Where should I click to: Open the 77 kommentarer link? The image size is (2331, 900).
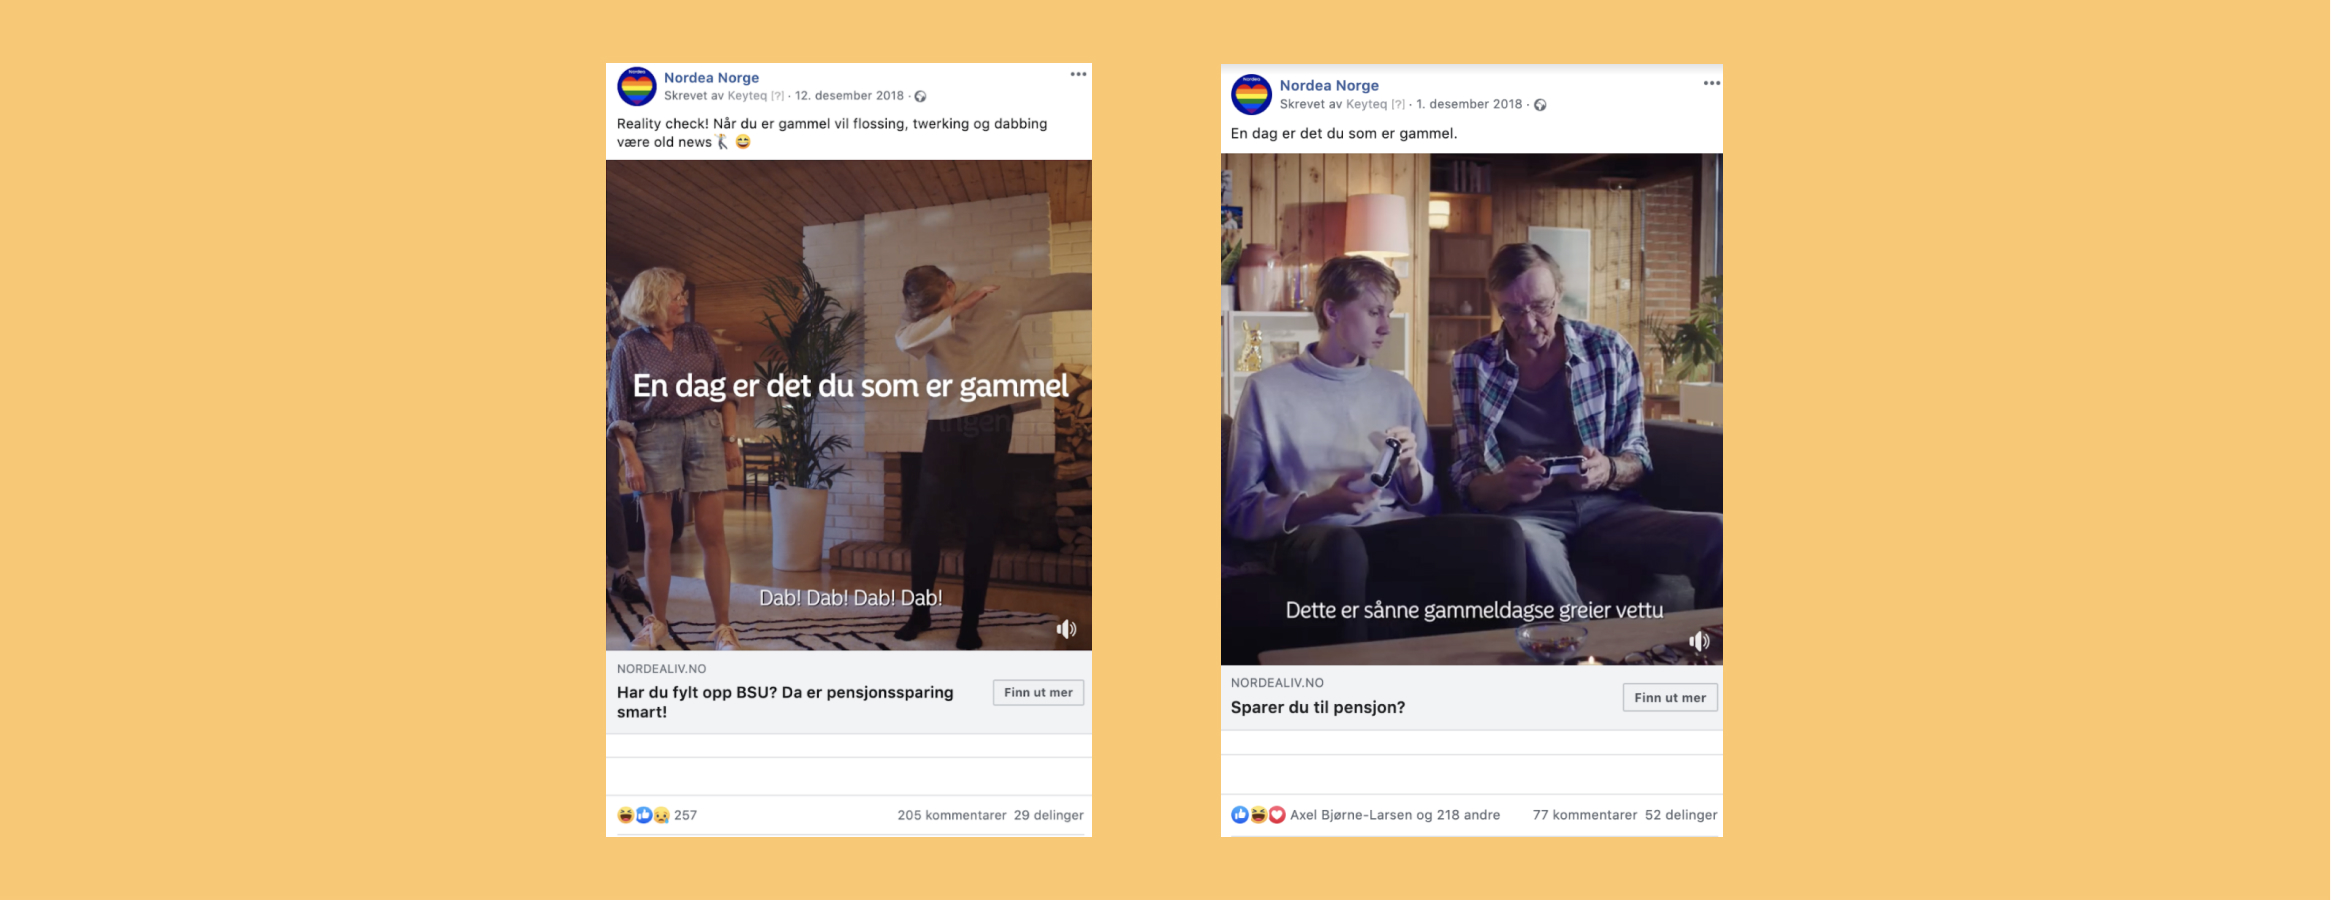(1585, 815)
